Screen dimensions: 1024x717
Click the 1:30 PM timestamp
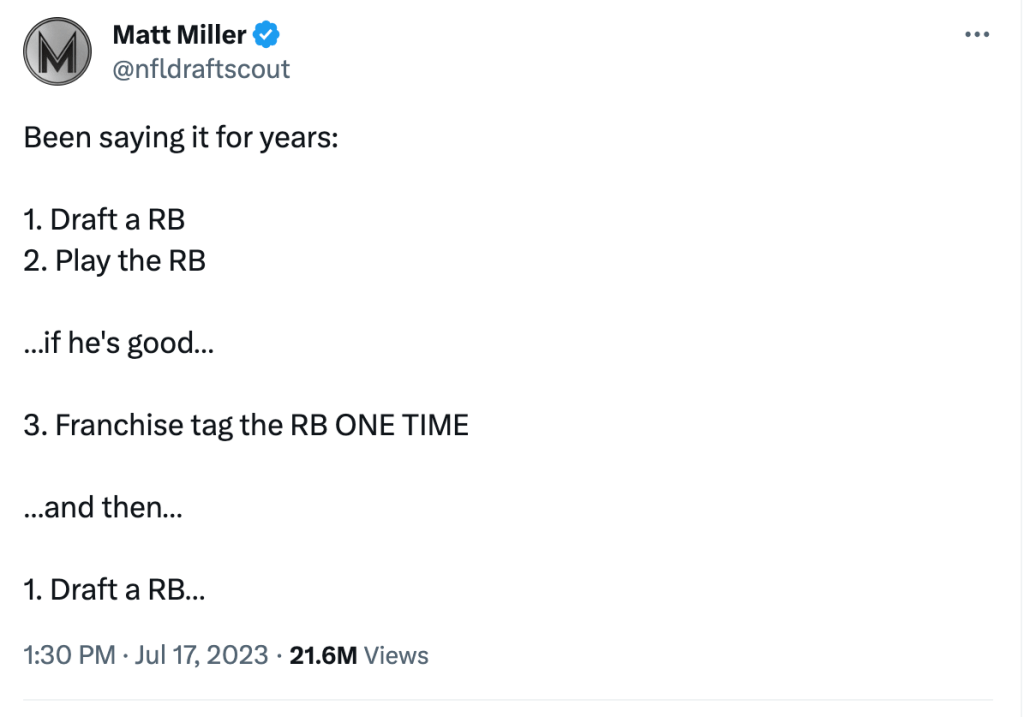pos(68,656)
